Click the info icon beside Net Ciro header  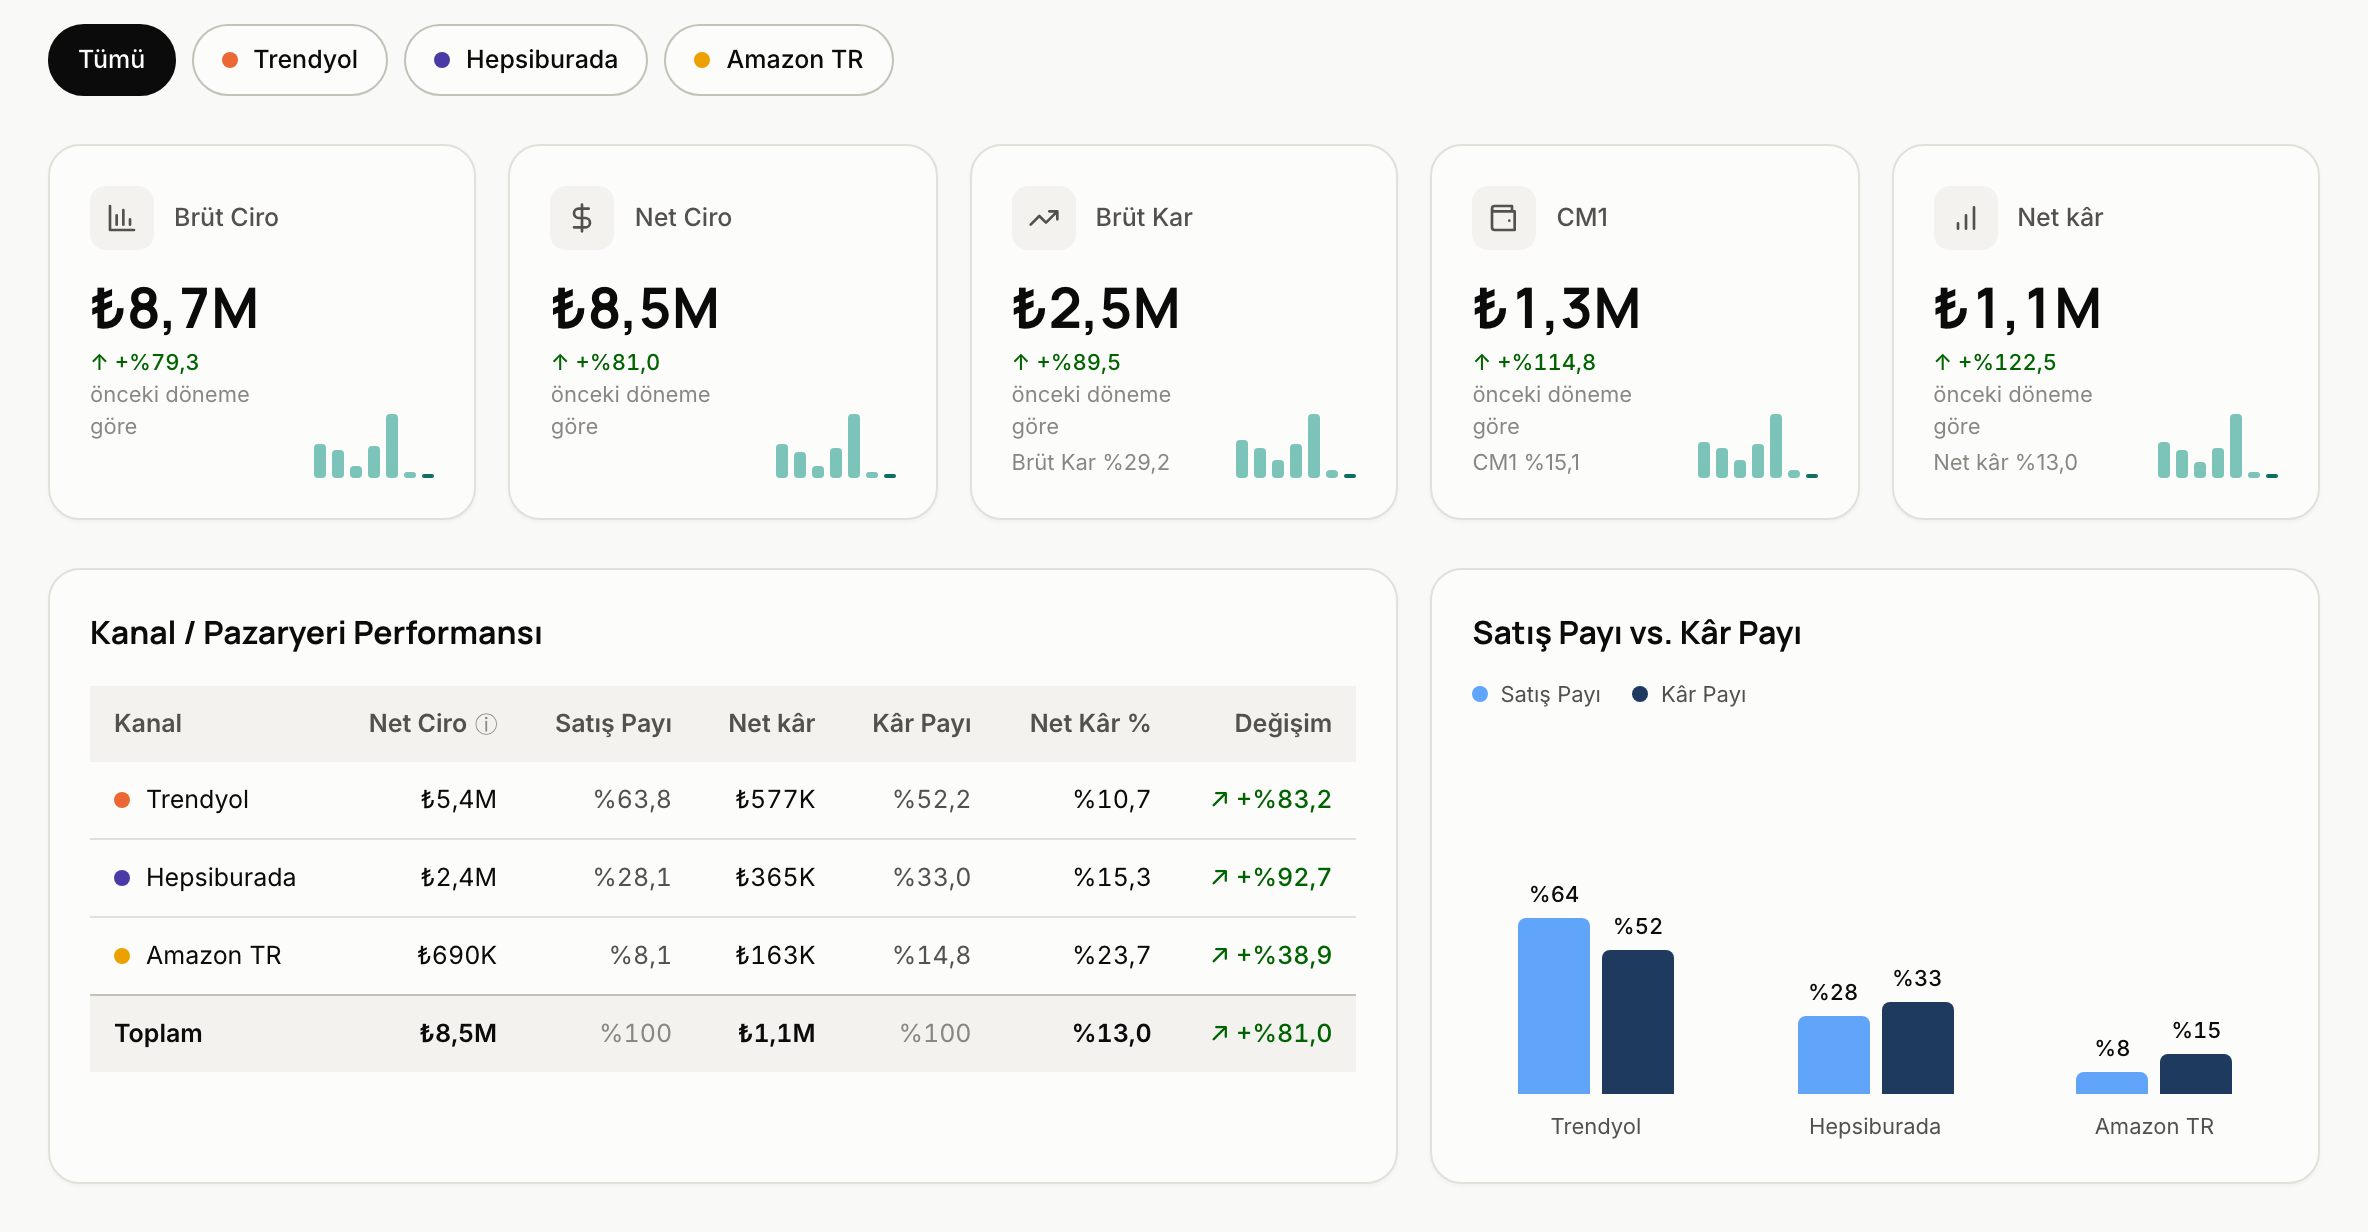point(486,724)
